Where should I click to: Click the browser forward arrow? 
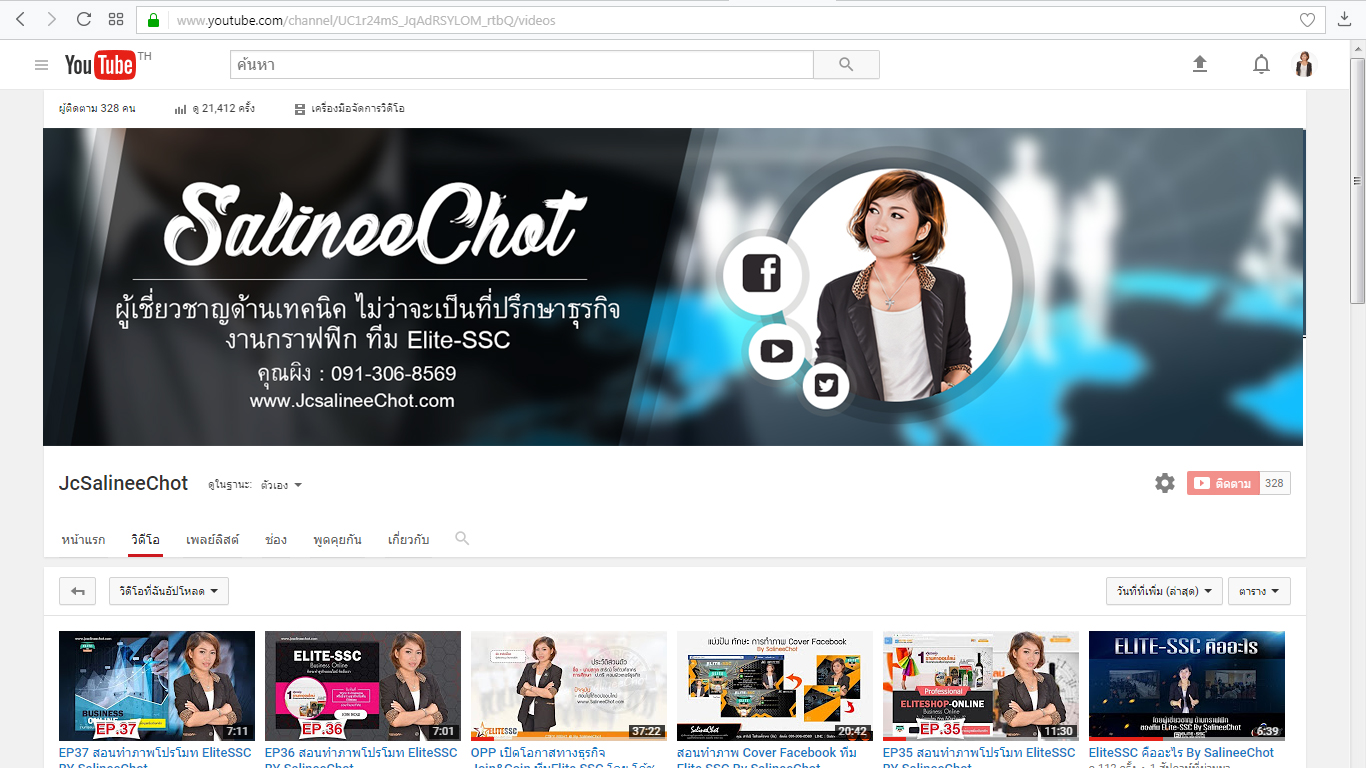click(x=52, y=19)
